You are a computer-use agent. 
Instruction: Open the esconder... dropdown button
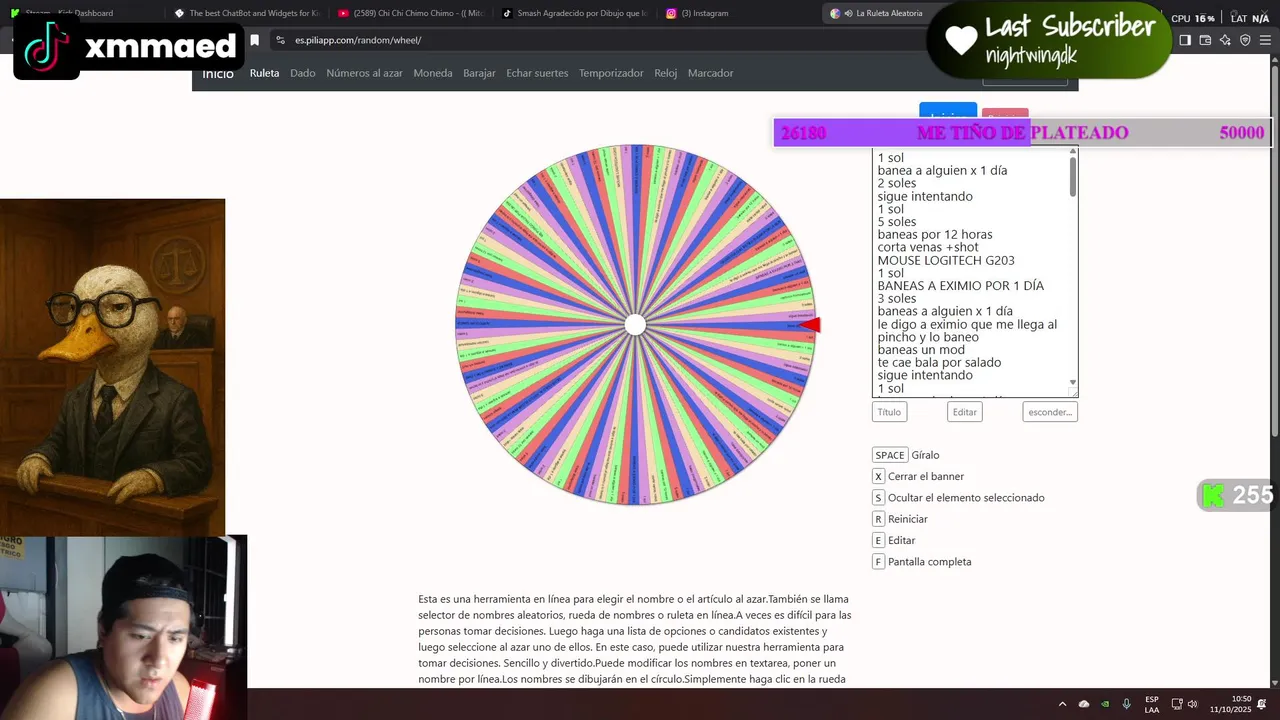coord(1050,412)
